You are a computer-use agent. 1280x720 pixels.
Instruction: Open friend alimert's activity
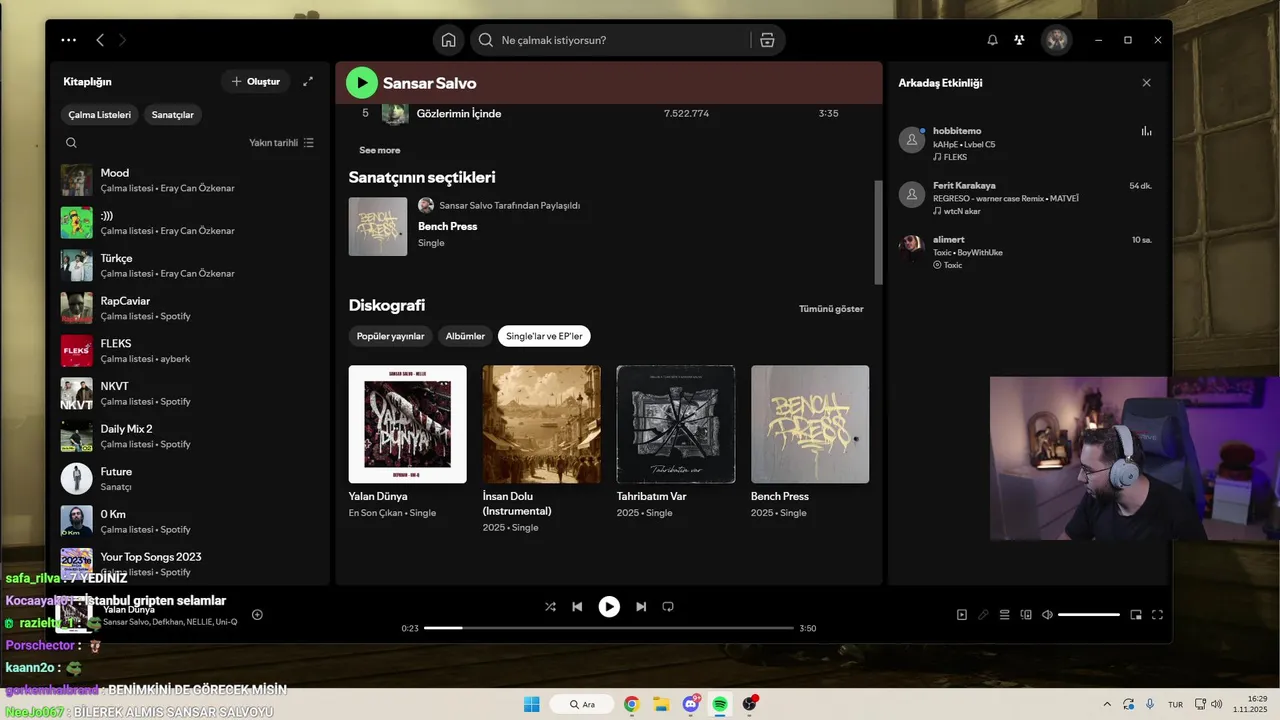click(x=1028, y=252)
